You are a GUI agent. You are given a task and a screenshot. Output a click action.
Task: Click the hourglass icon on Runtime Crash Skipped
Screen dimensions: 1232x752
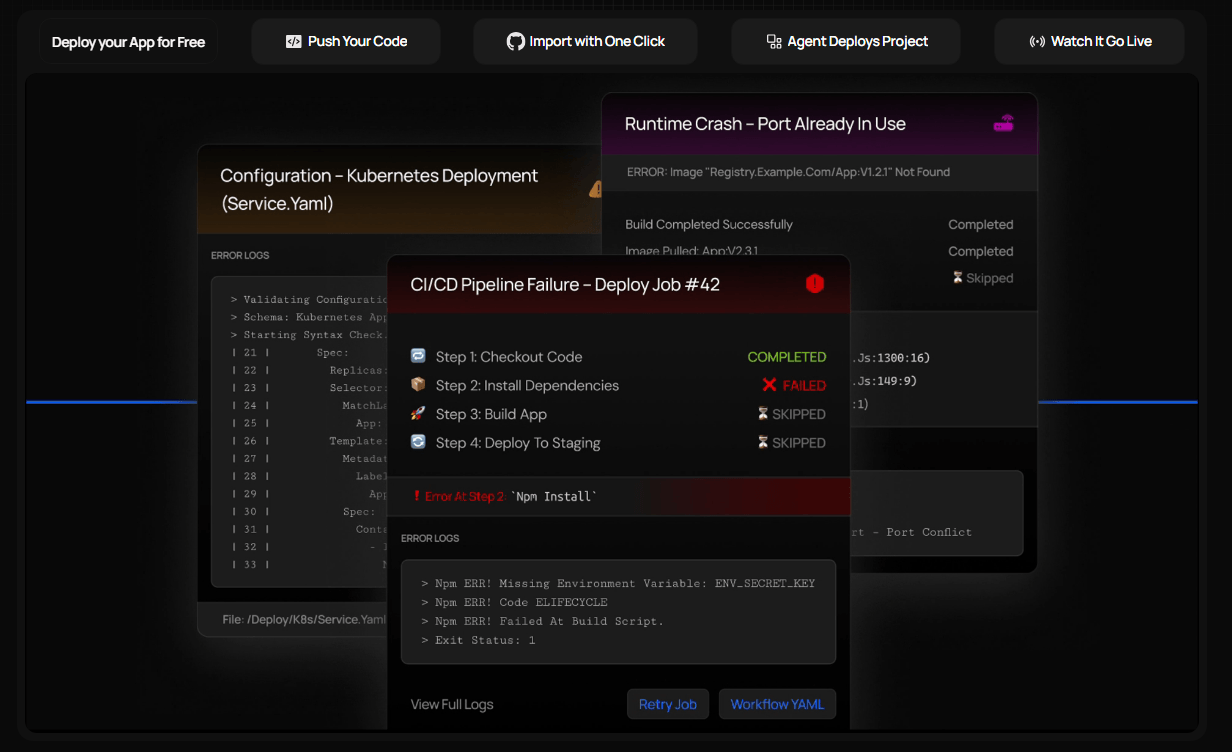(x=958, y=278)
